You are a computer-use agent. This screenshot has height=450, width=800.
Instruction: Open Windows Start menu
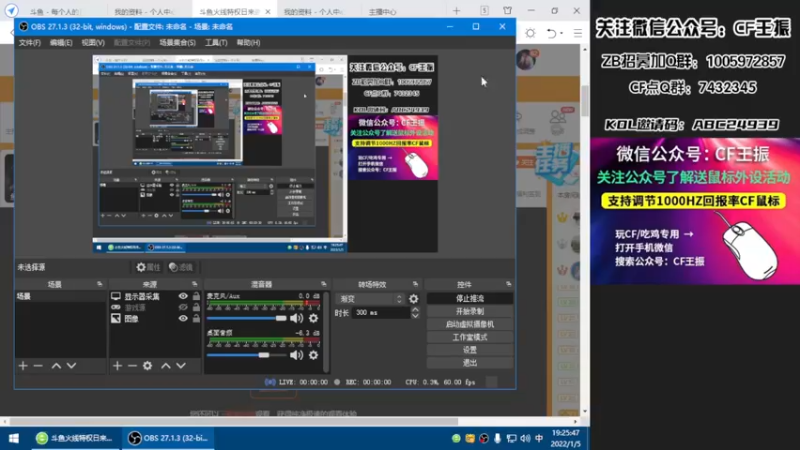[14, 438]
